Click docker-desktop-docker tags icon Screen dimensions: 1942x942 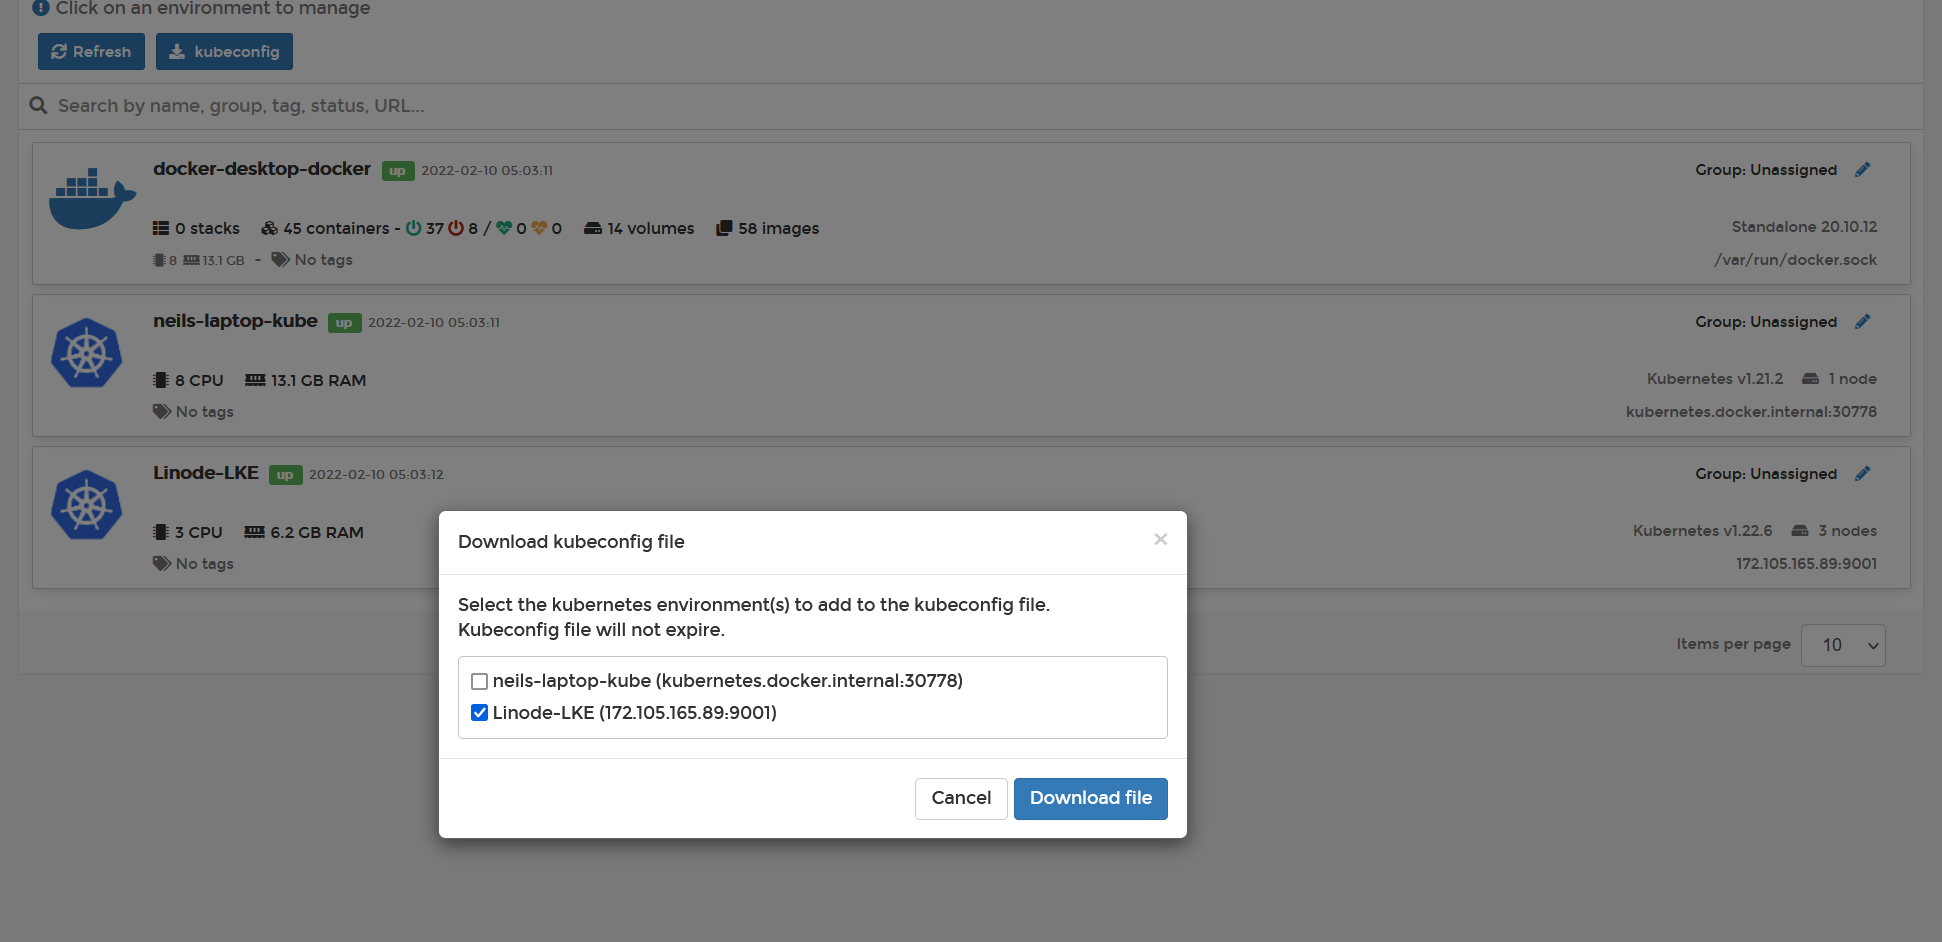pyautogui.click(x=281, y=260)
